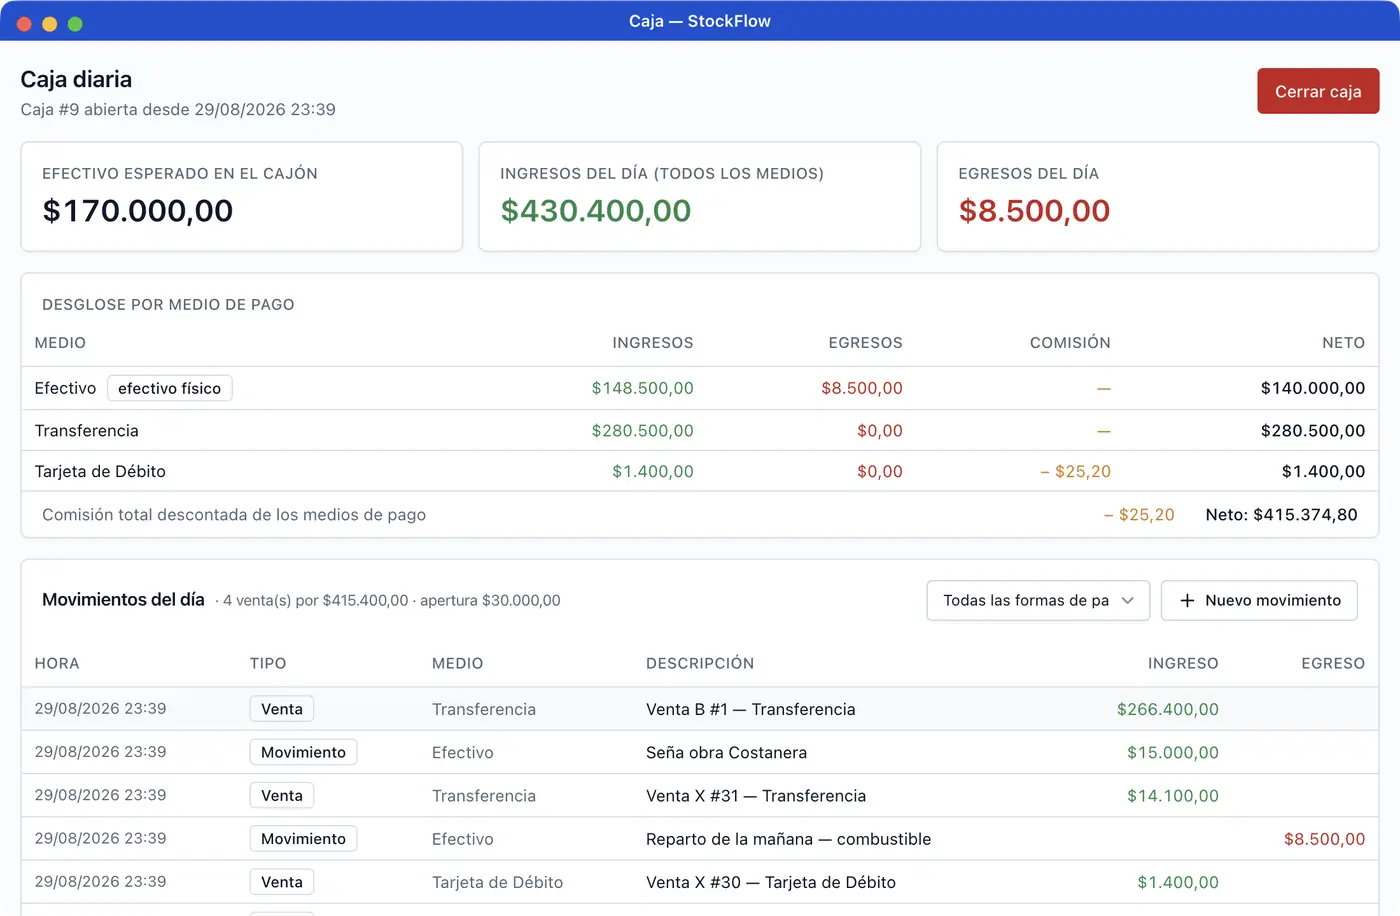This screenshot has height=916, width=1400.
Task: Click the $148.500,00 ingresos value
Action: pos(642,388)
